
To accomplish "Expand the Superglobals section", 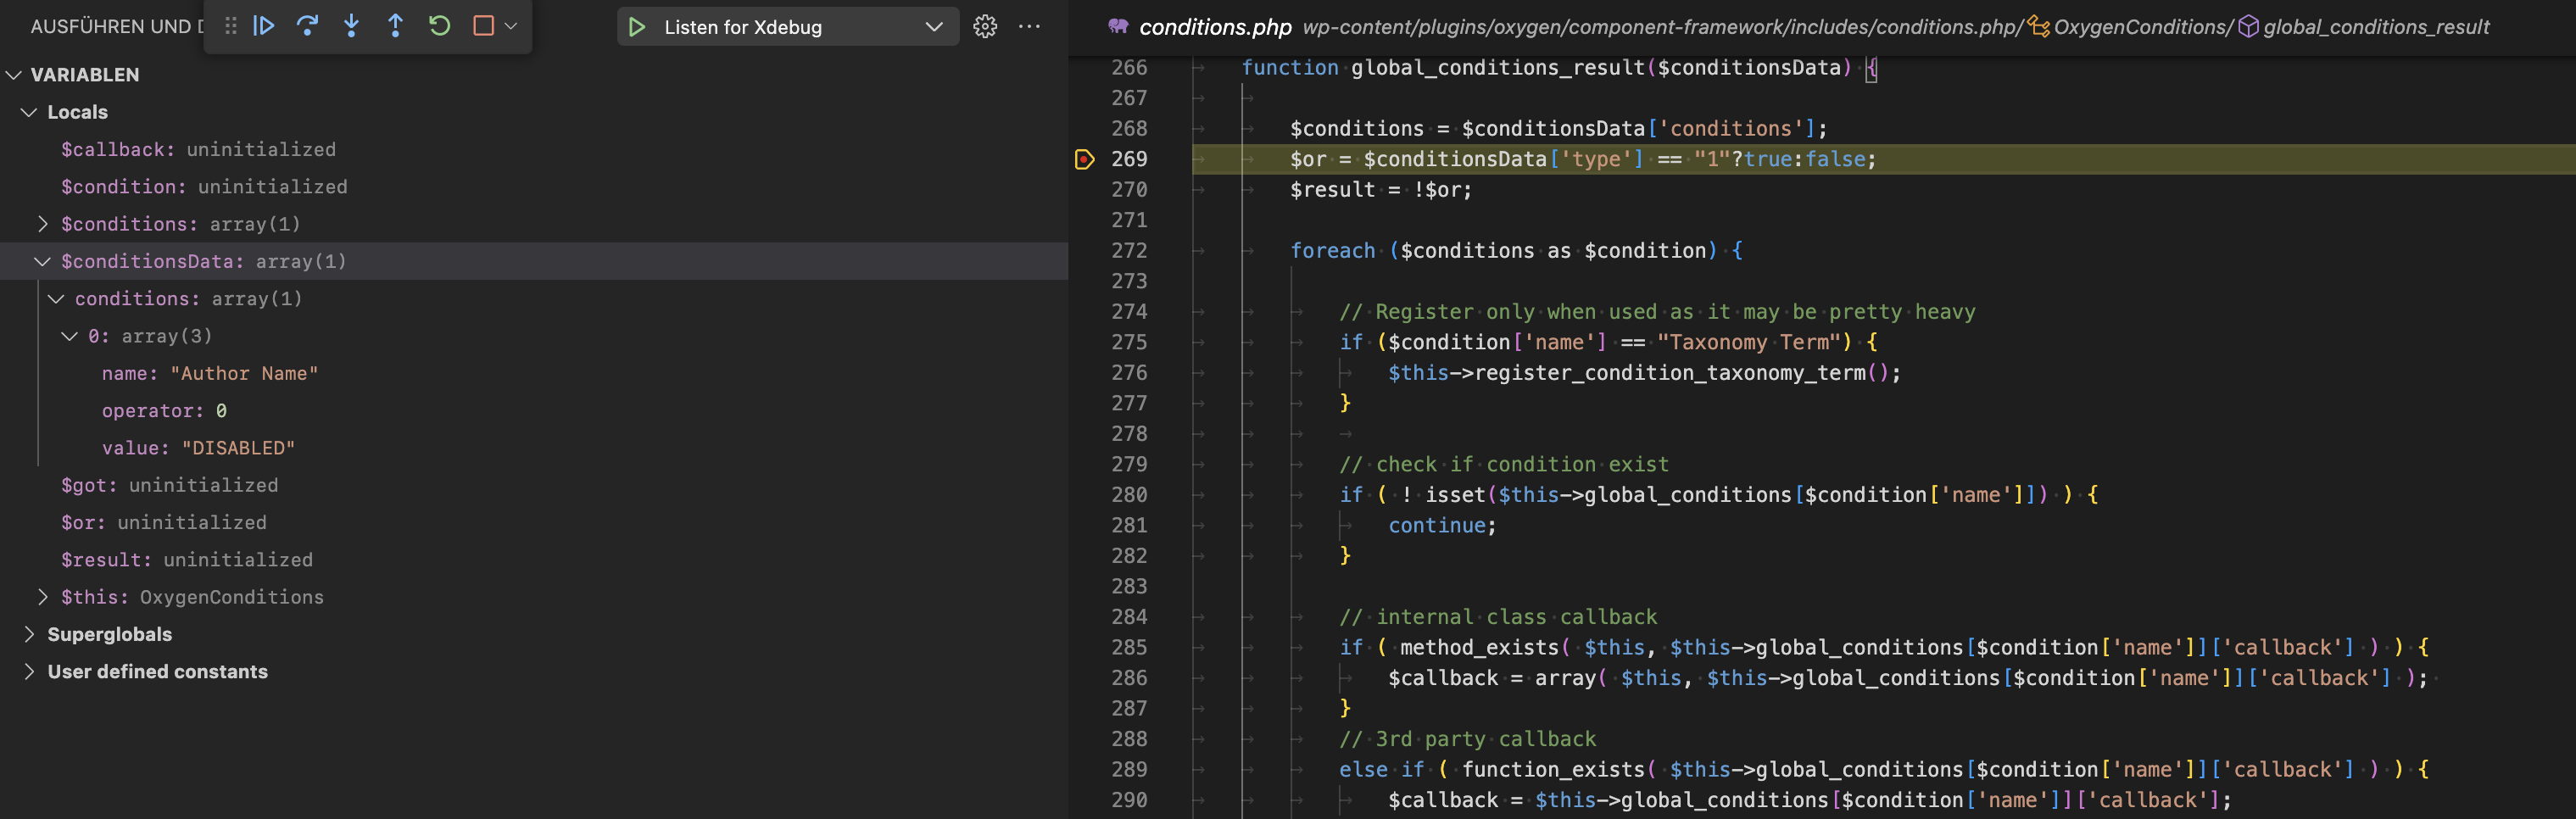I will click(x=29, y=634).
